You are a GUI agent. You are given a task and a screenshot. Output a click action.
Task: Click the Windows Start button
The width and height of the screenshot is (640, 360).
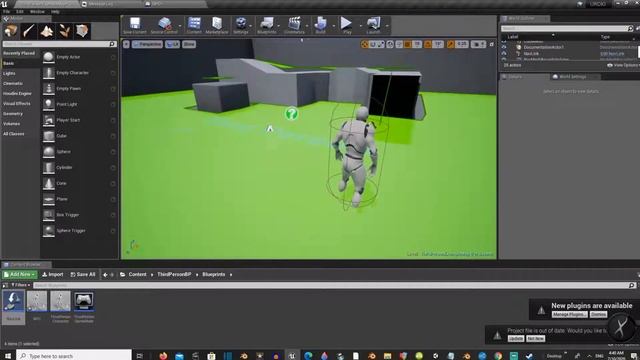click(8, 356)
